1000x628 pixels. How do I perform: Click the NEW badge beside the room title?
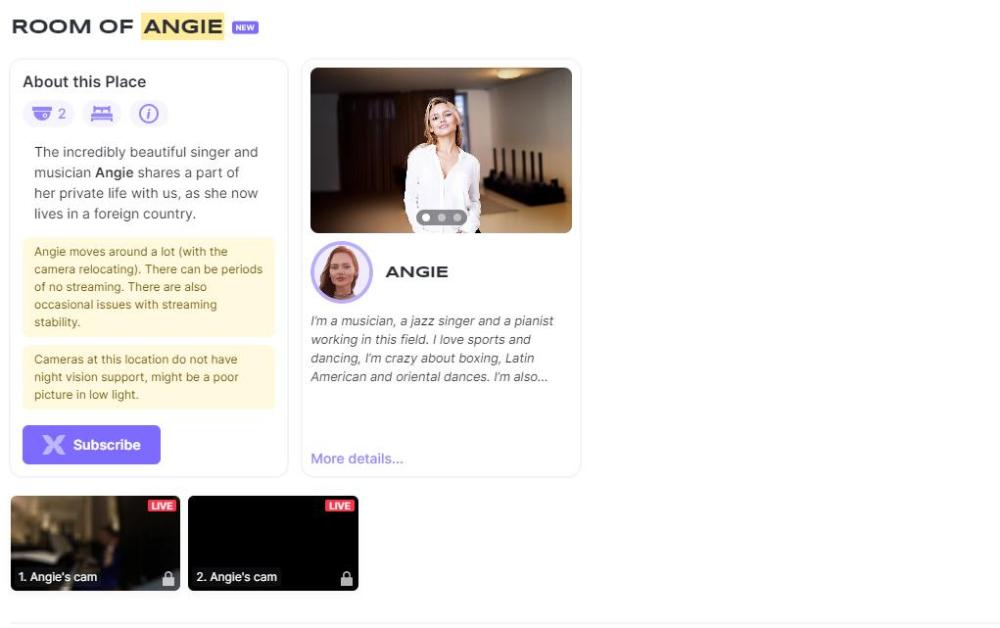tap(245, 28)
